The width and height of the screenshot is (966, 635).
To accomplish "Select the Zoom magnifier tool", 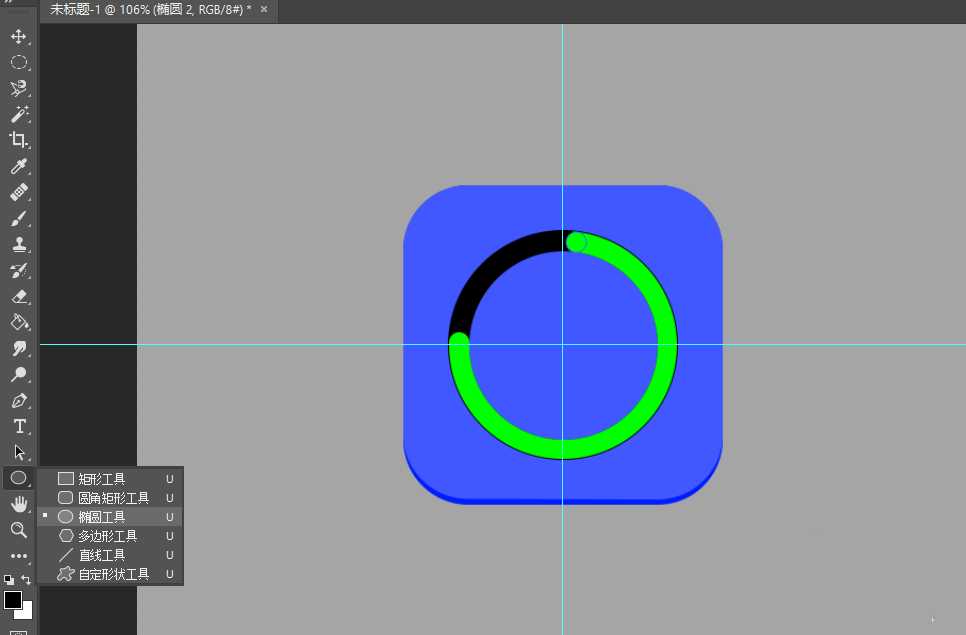I will pyautogui.click(x=18, y=530).
